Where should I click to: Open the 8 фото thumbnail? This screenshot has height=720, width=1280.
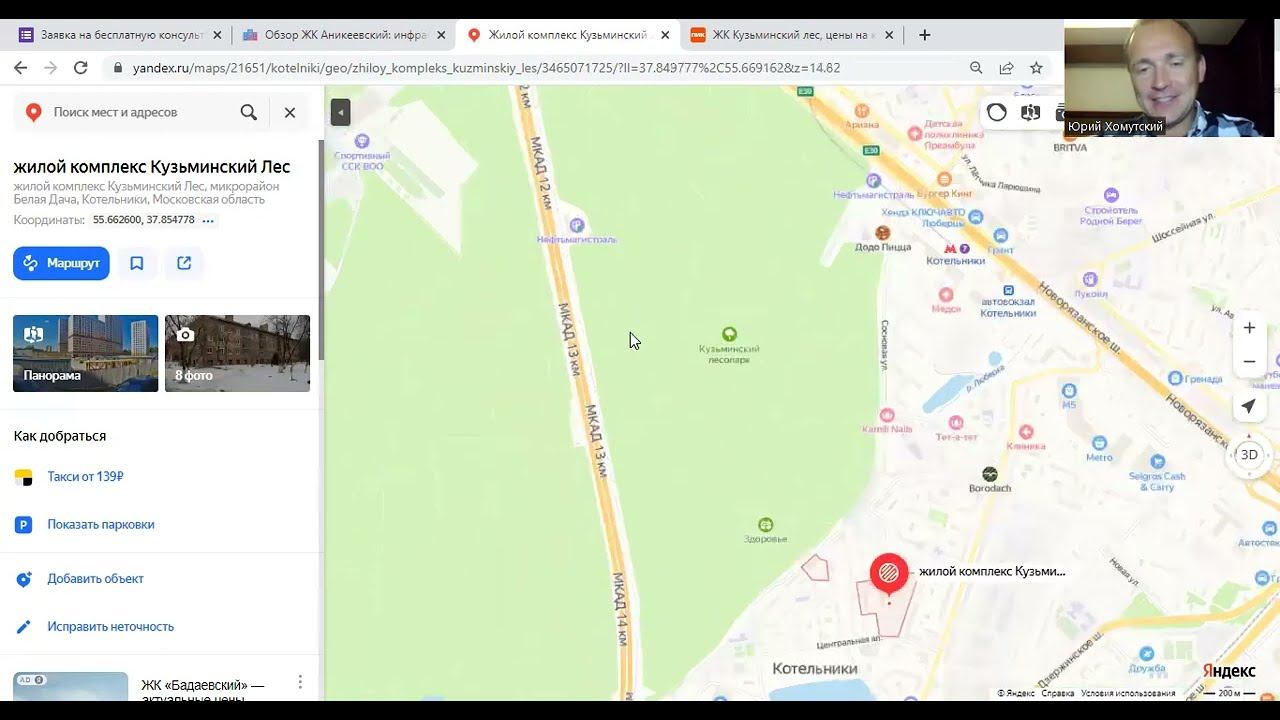click(237, 353)
